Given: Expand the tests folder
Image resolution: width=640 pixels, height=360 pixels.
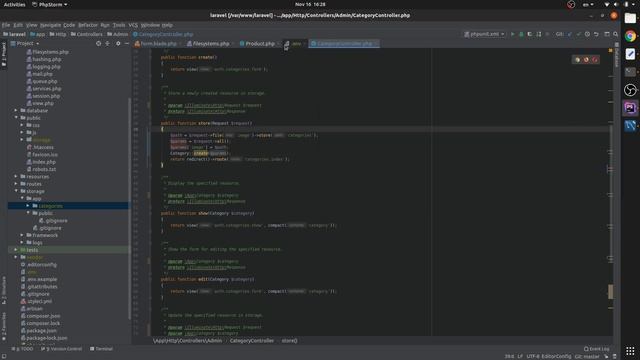Looking at the screenshot, I should tap(16, 250).
